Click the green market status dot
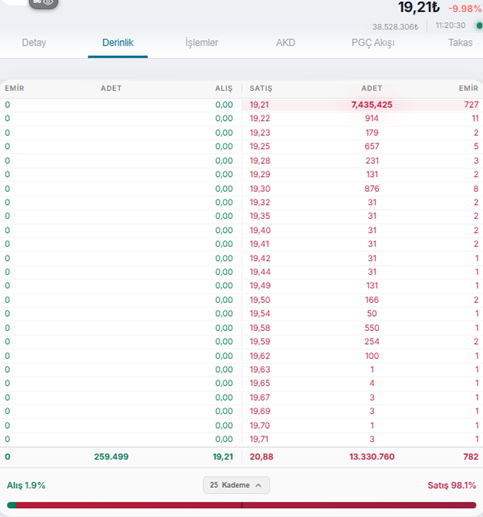The width and height of the screenshot is (483, 517). click(479, 25)
